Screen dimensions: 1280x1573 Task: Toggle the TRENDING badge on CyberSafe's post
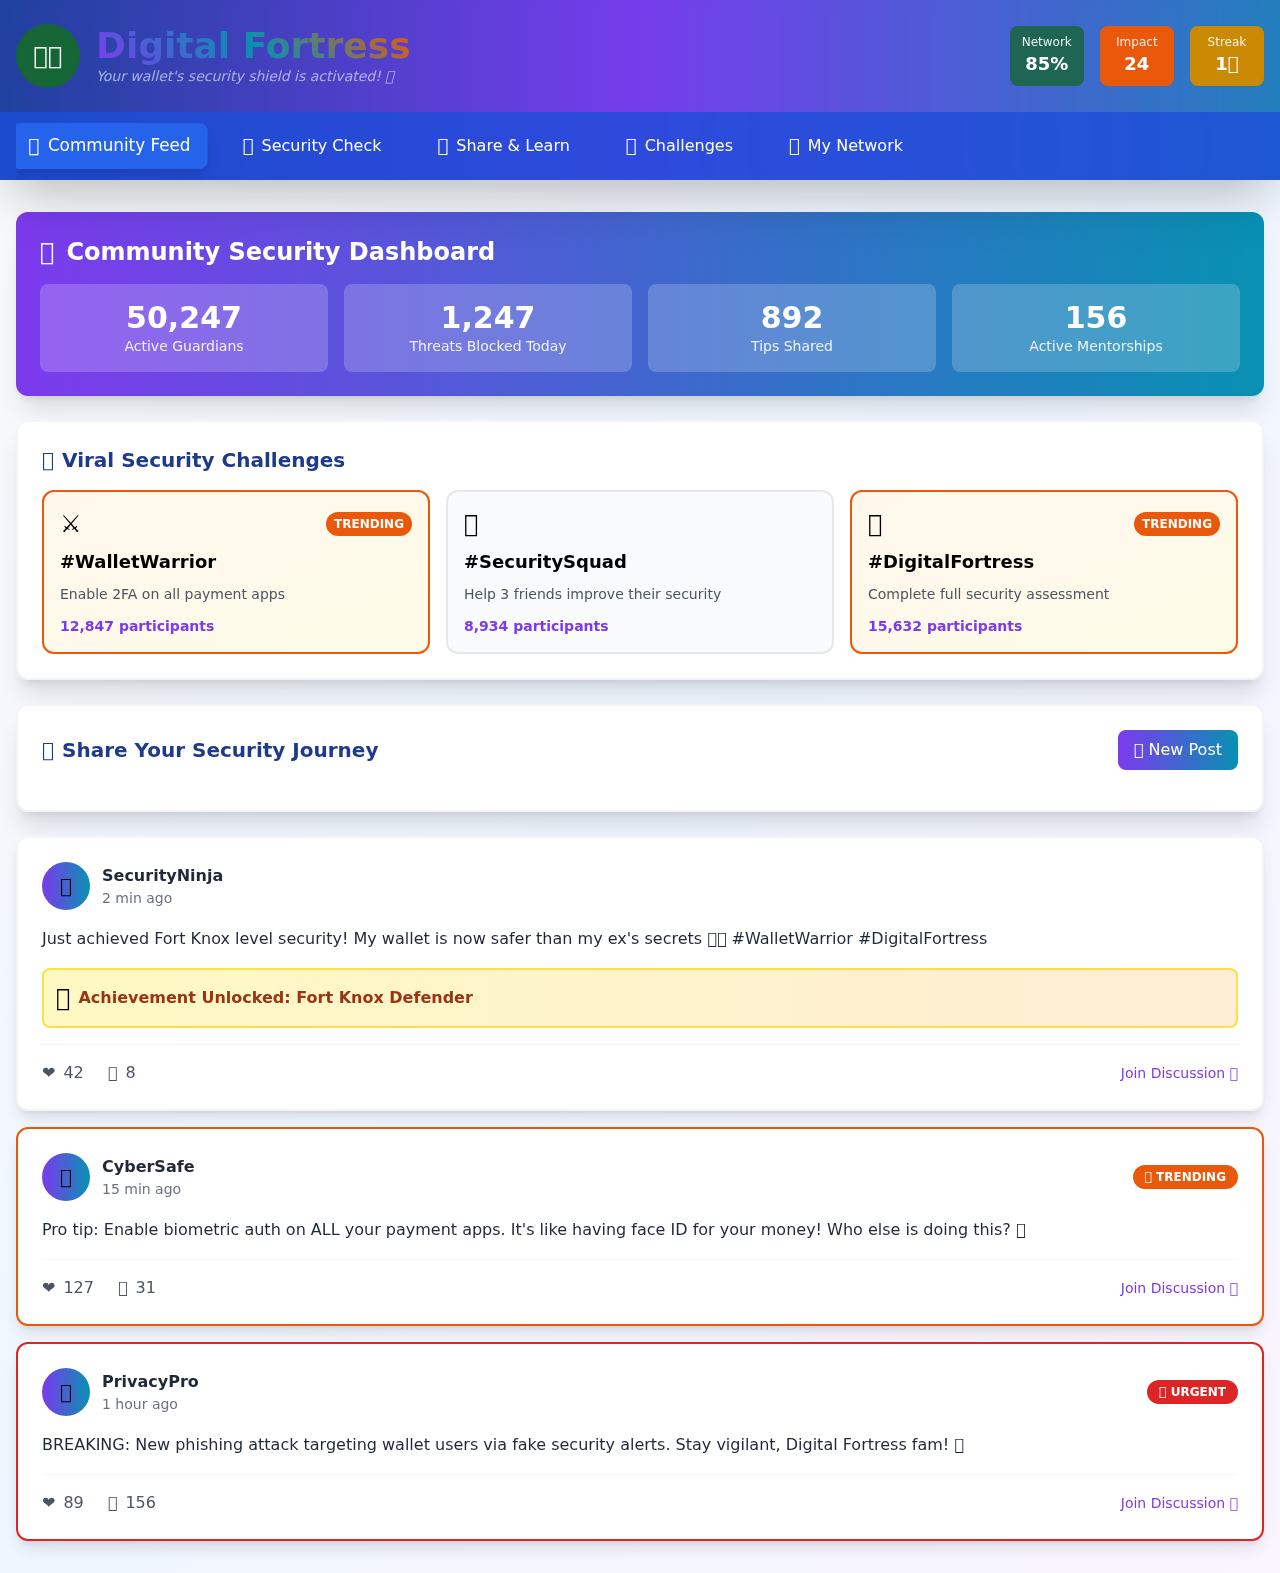coord(1184,1177)
